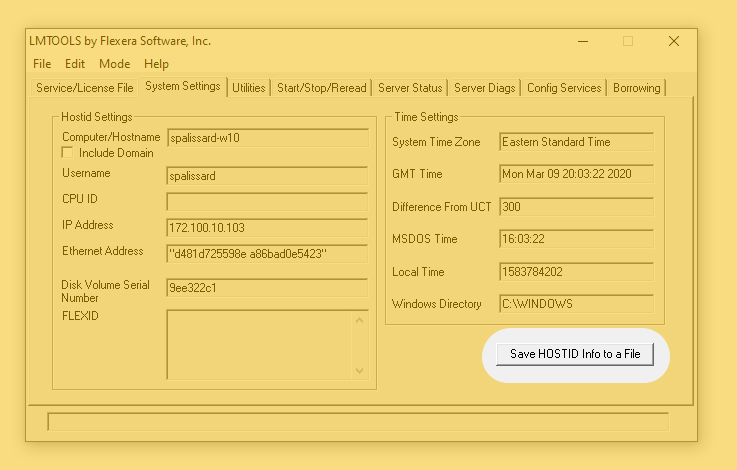737x470 pixels.
Task: Click the Hostid Settings group label
Action: coord(97,117)
